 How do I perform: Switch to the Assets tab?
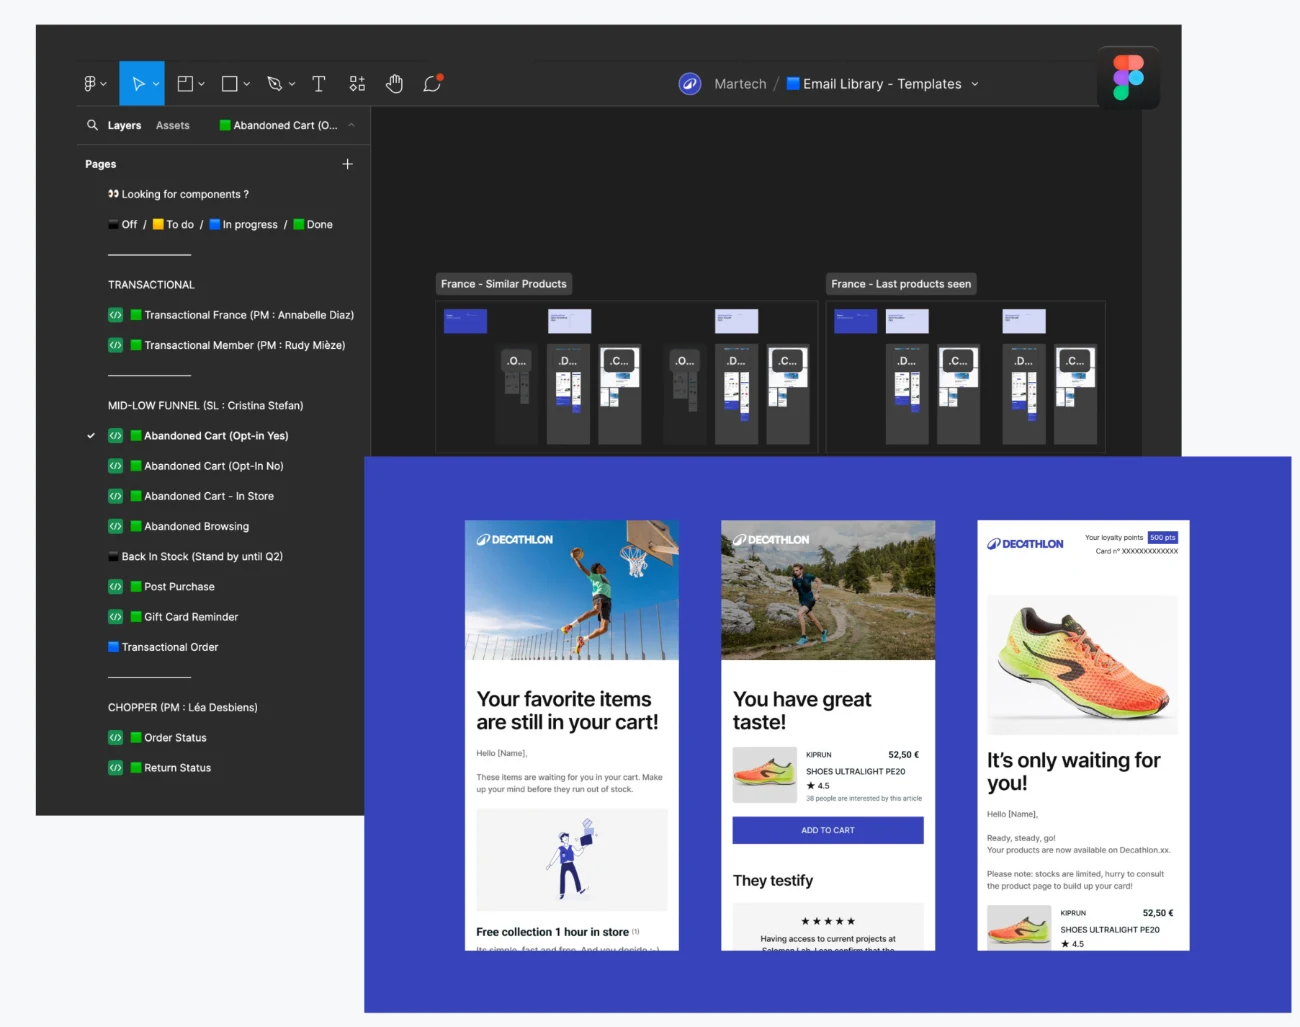click(173, 125)
